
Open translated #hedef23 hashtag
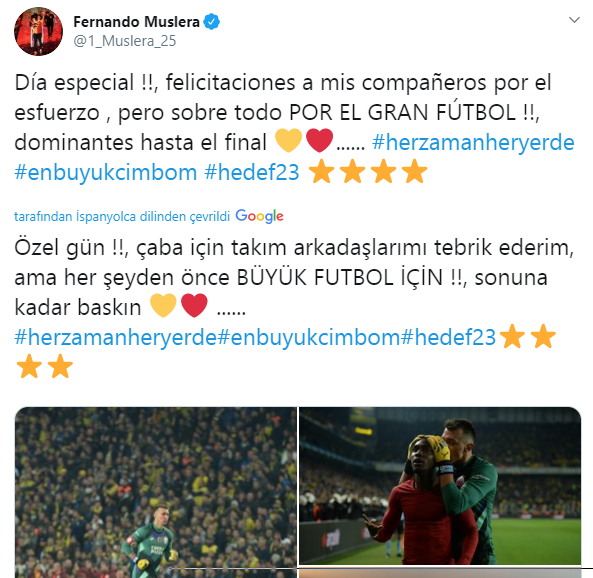pos(448,337)
